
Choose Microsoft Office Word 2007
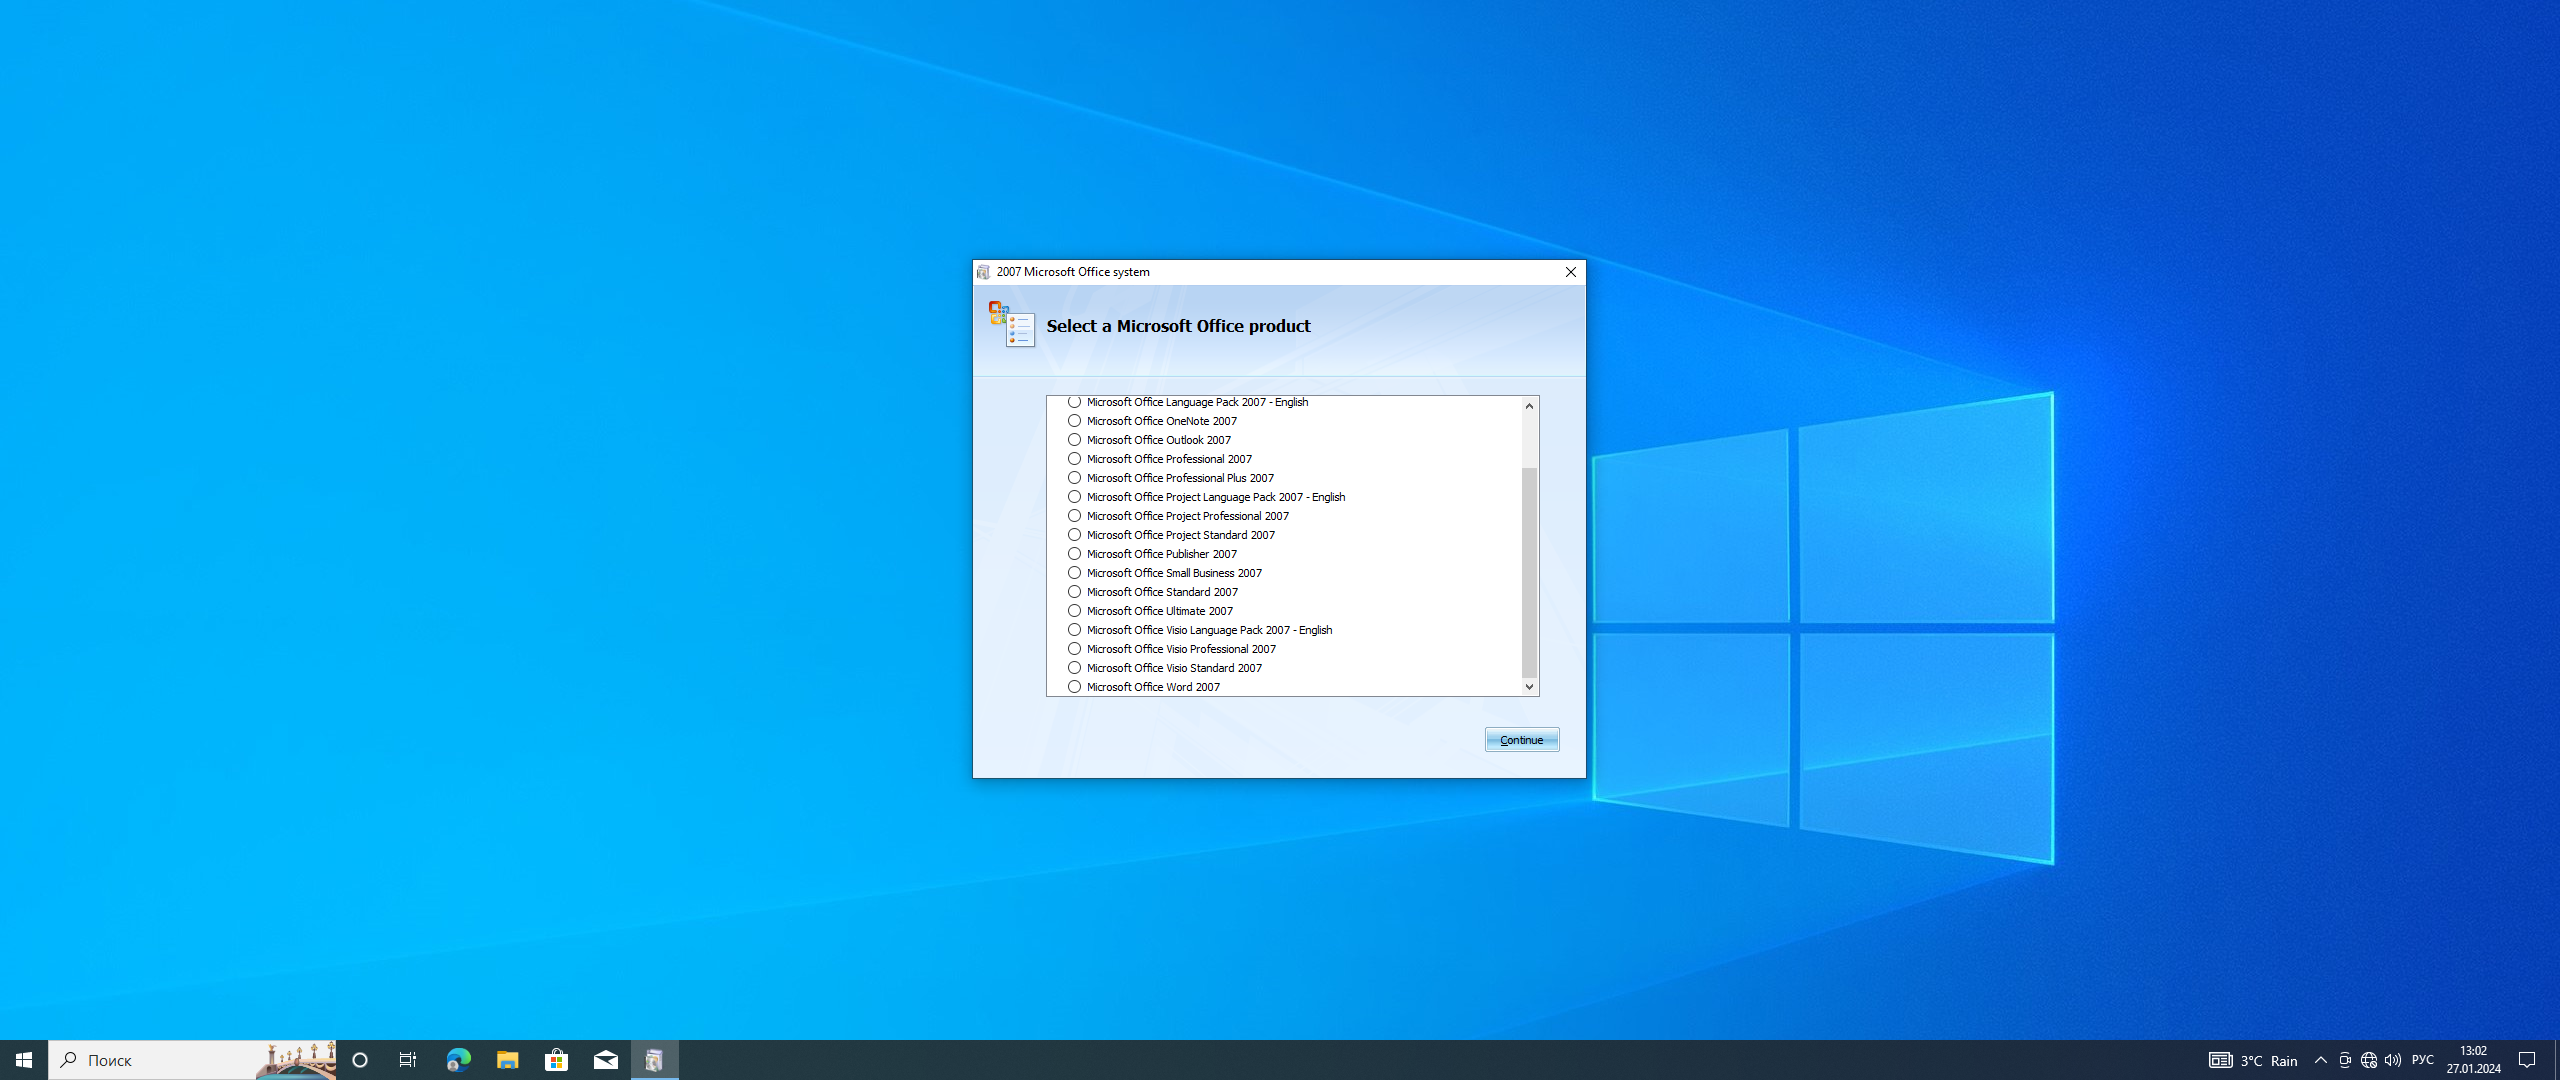pos(1074,687)
